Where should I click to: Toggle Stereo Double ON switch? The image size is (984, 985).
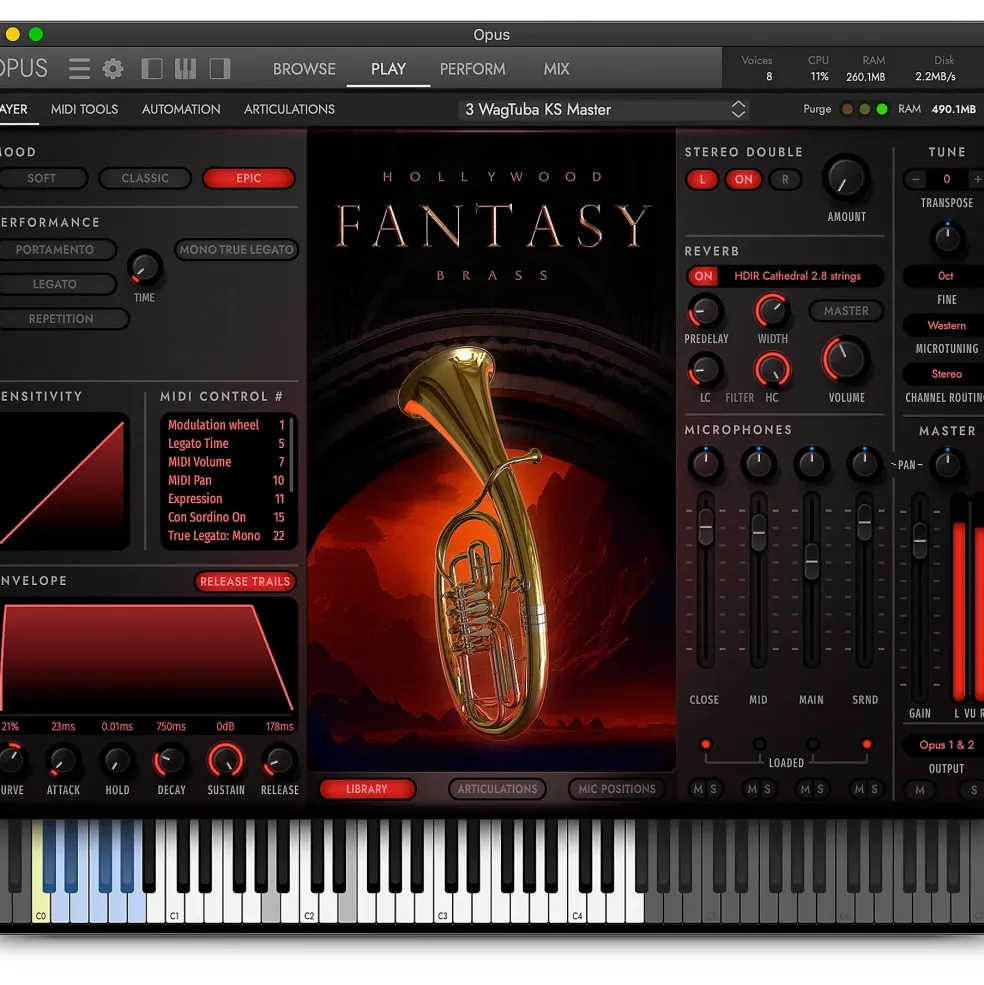coord(743,180)
